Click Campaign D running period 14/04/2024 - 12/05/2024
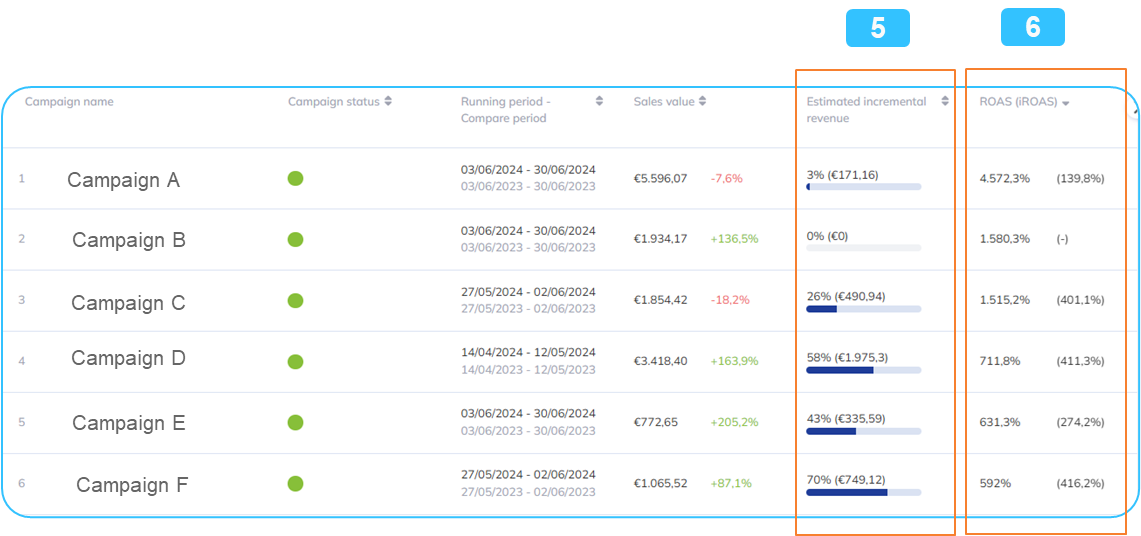 (x=528, y=352)
